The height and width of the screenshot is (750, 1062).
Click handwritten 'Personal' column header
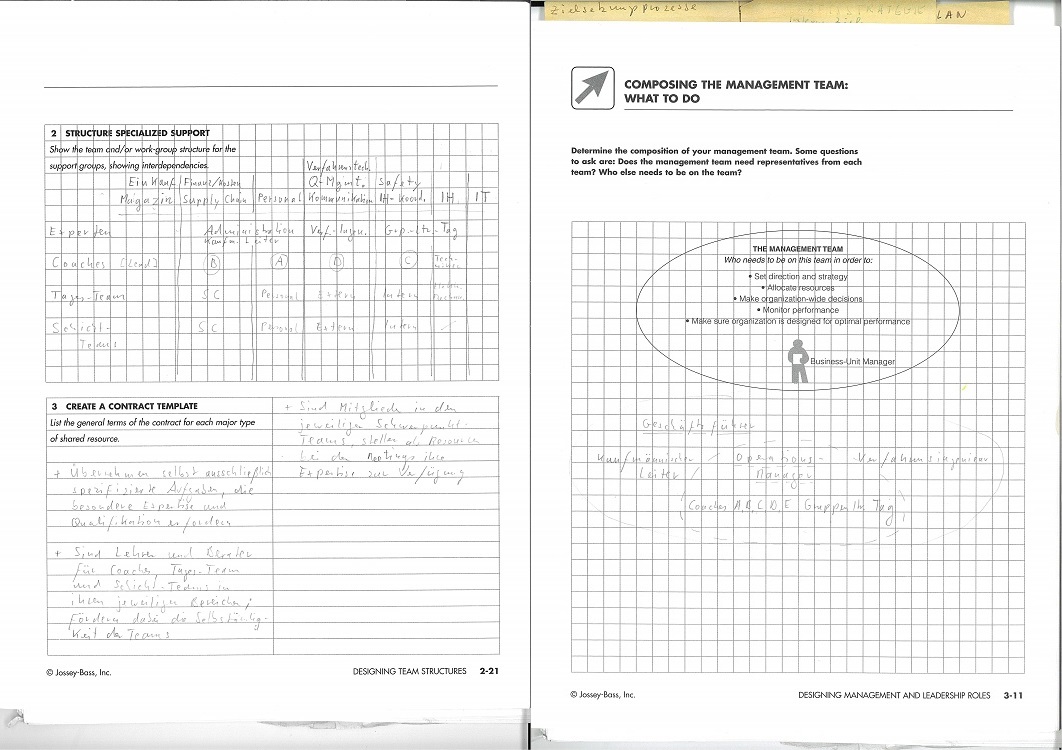[279, 200]
